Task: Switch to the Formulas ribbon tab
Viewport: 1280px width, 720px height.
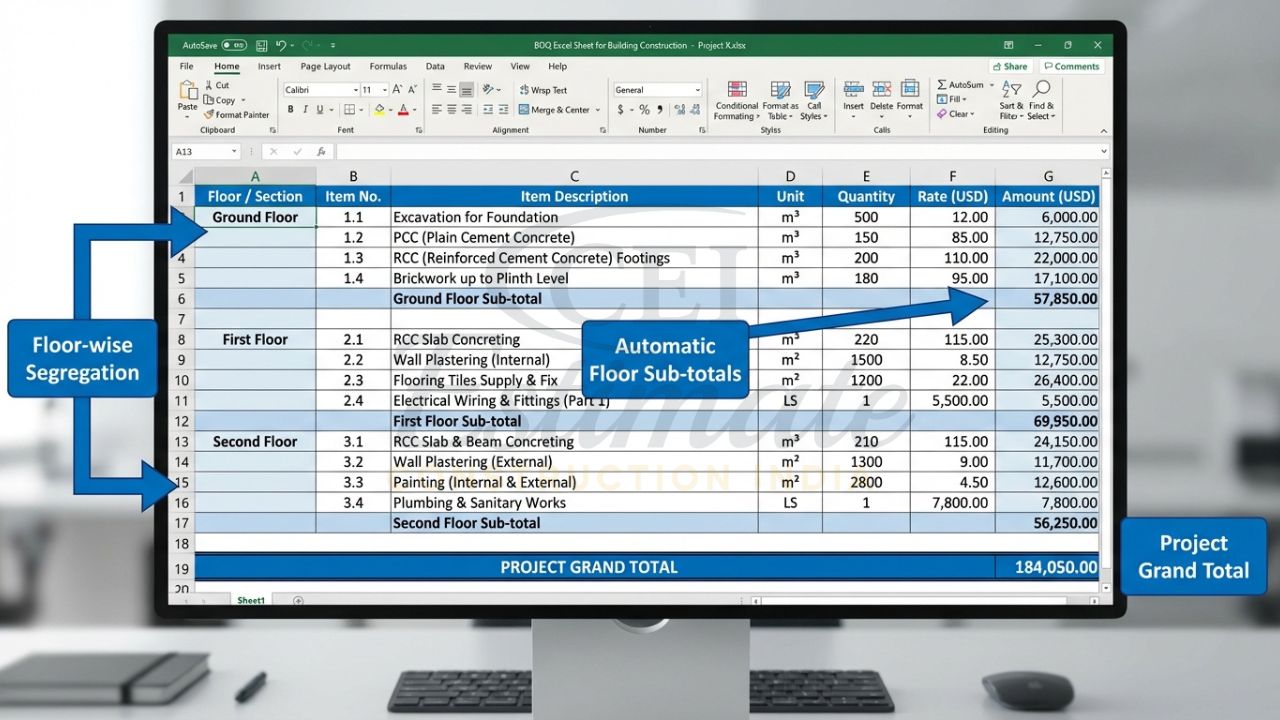Action: coord(388,66)
